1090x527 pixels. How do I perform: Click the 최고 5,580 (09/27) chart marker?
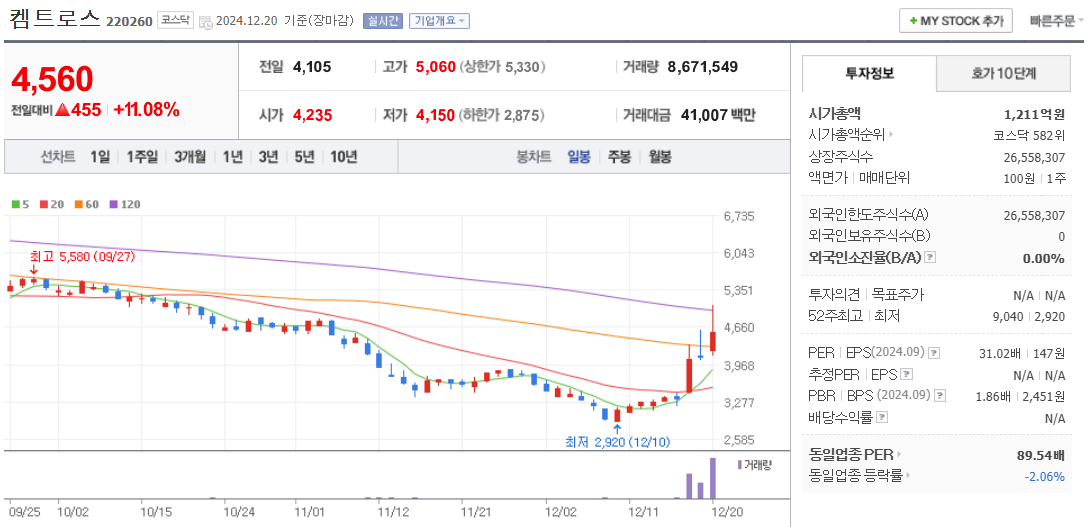pos(81,257)
